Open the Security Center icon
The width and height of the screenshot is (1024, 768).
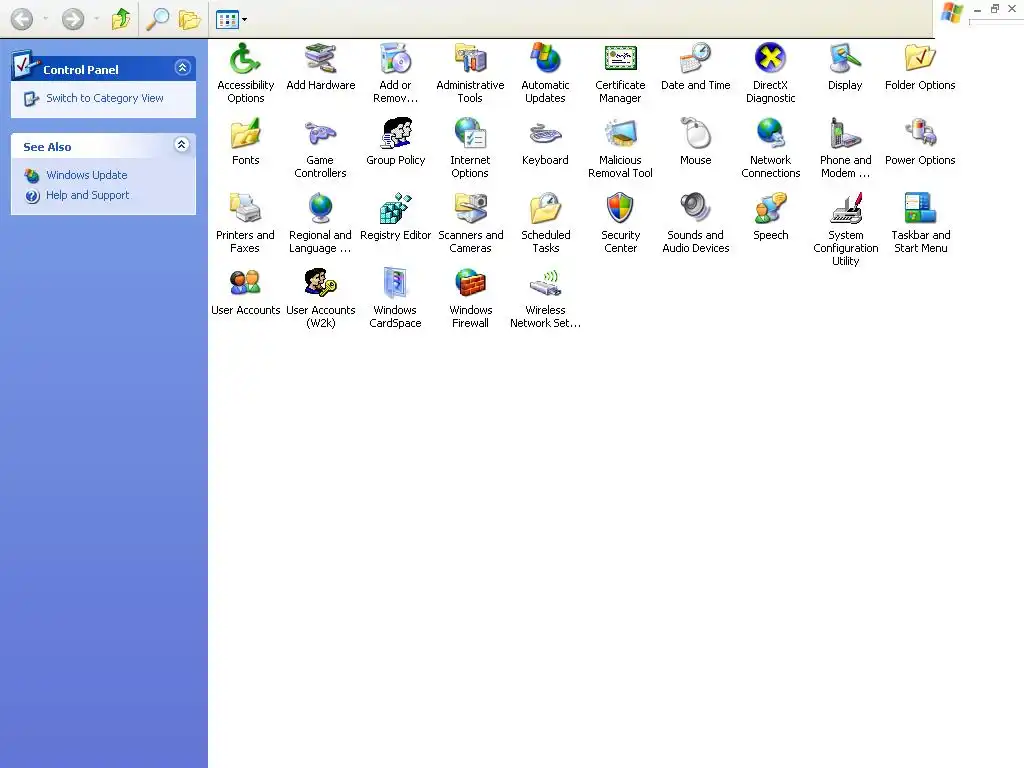coord(620,209)
